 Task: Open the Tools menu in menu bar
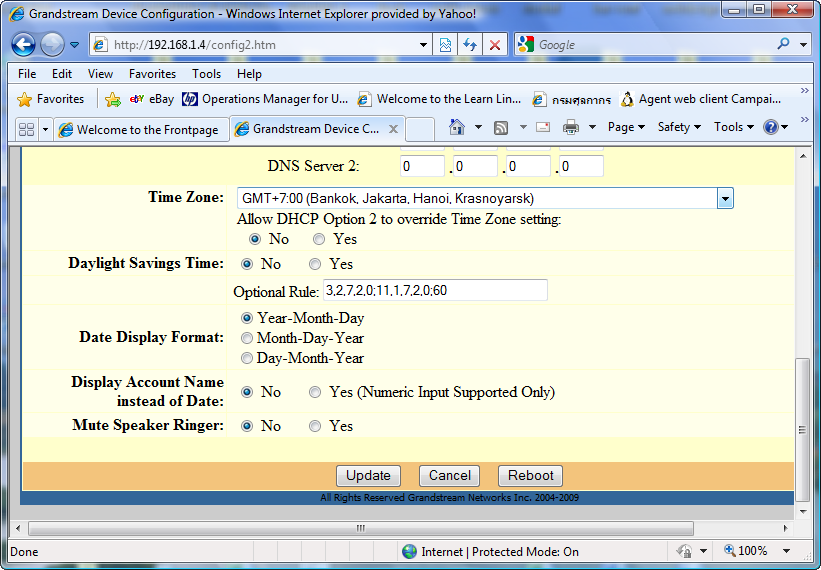coord(206,74)
